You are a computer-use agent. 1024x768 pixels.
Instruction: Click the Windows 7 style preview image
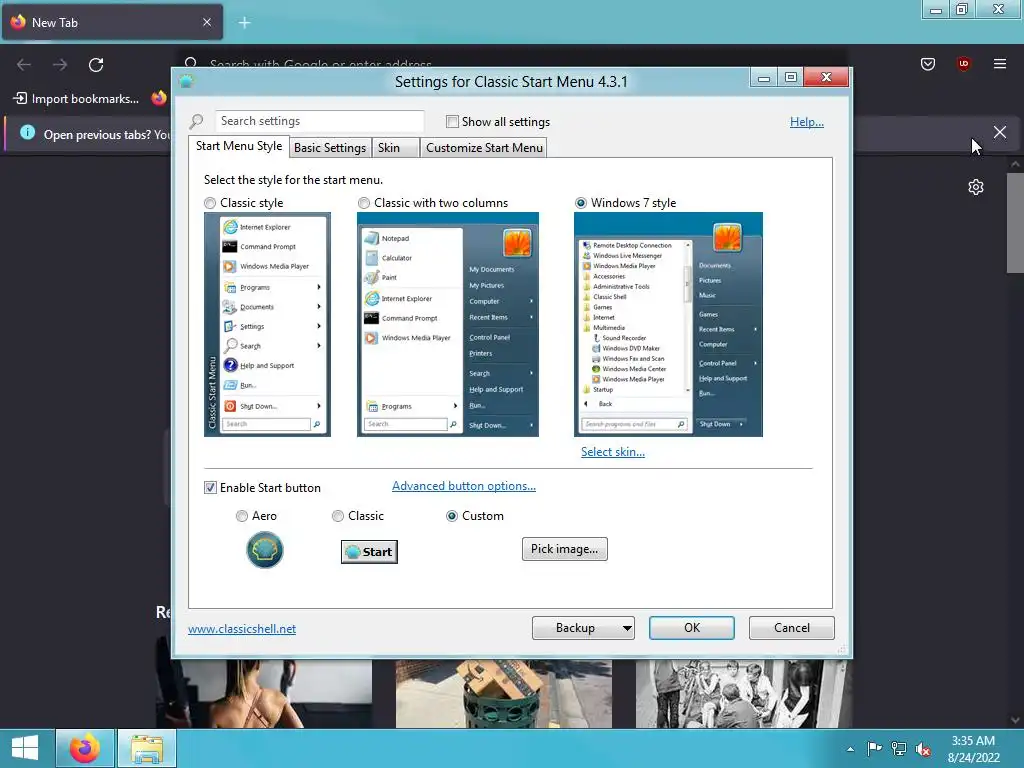pyautogui.click(x=668, y=325)
